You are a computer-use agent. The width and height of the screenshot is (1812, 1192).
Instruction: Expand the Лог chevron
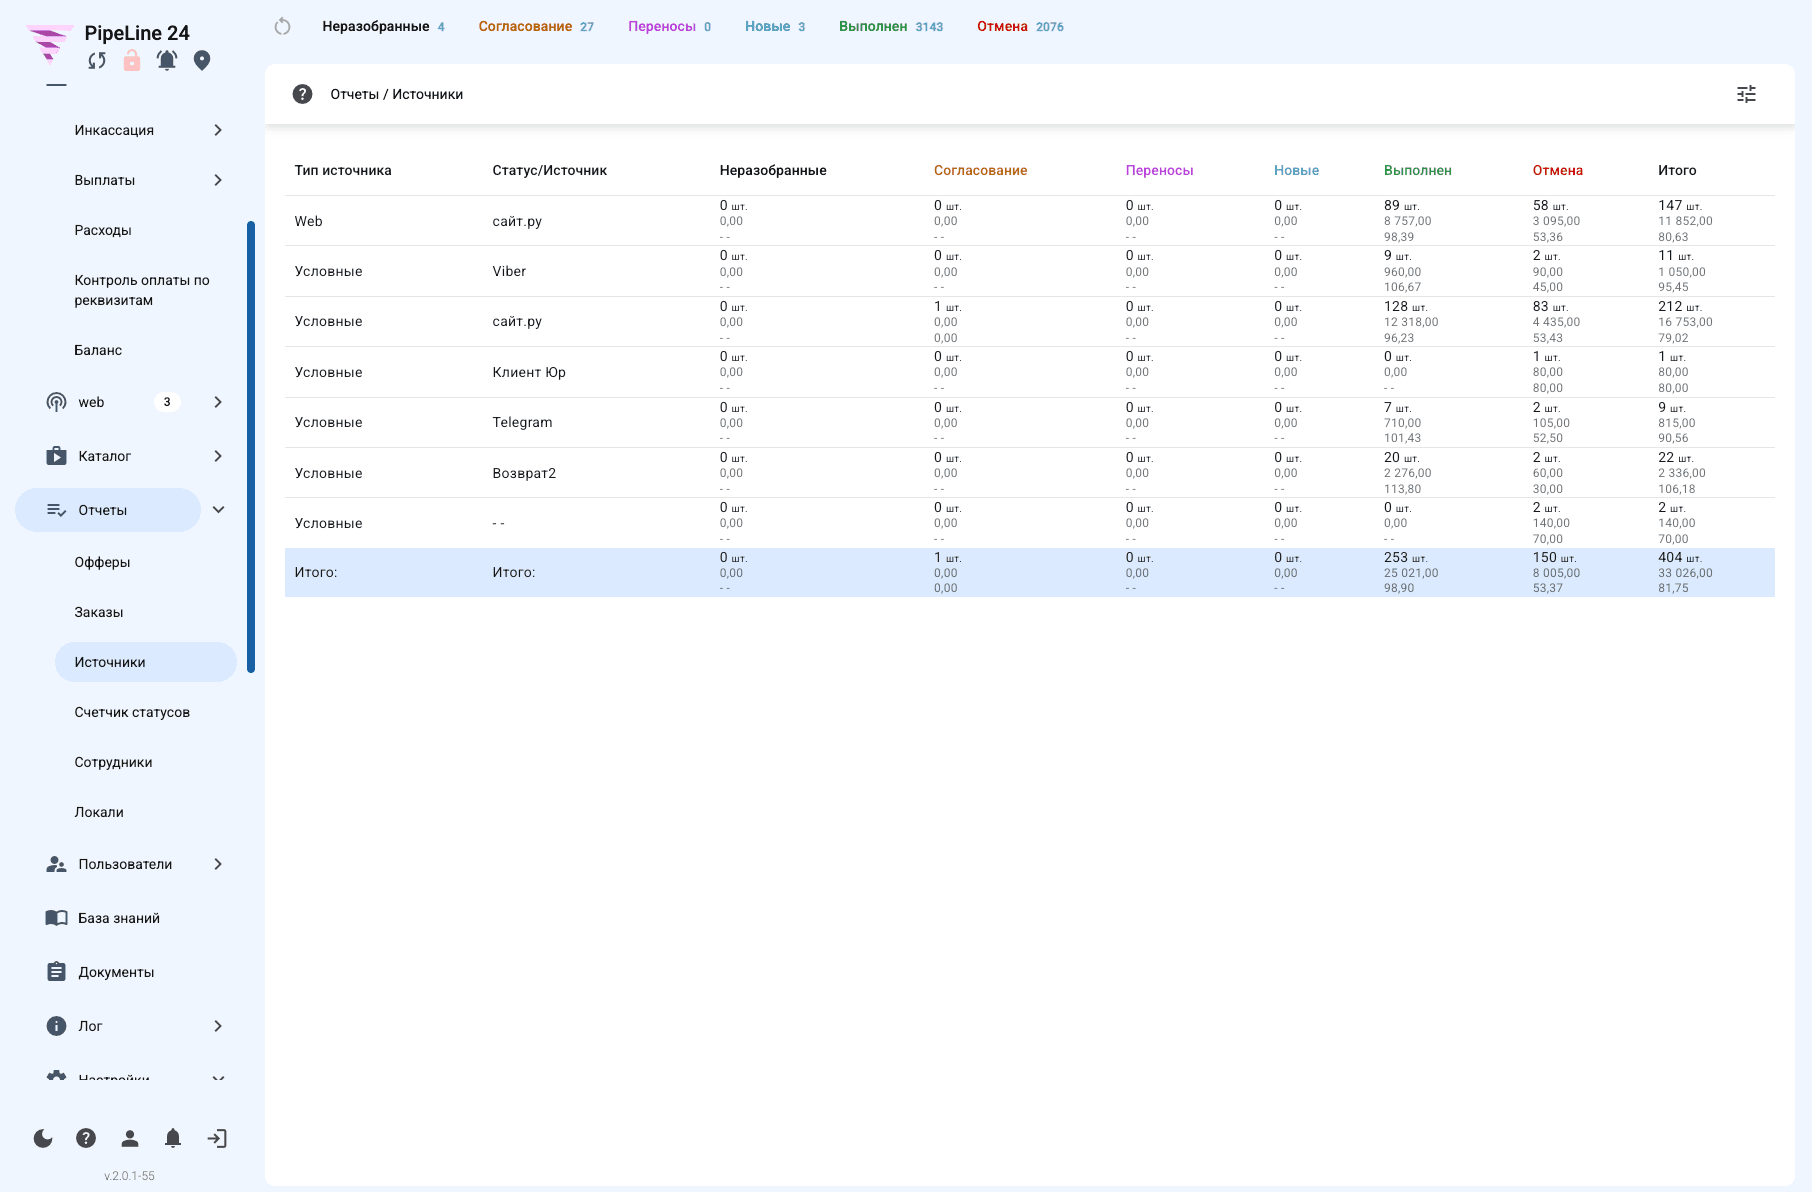coord(218,1026)
